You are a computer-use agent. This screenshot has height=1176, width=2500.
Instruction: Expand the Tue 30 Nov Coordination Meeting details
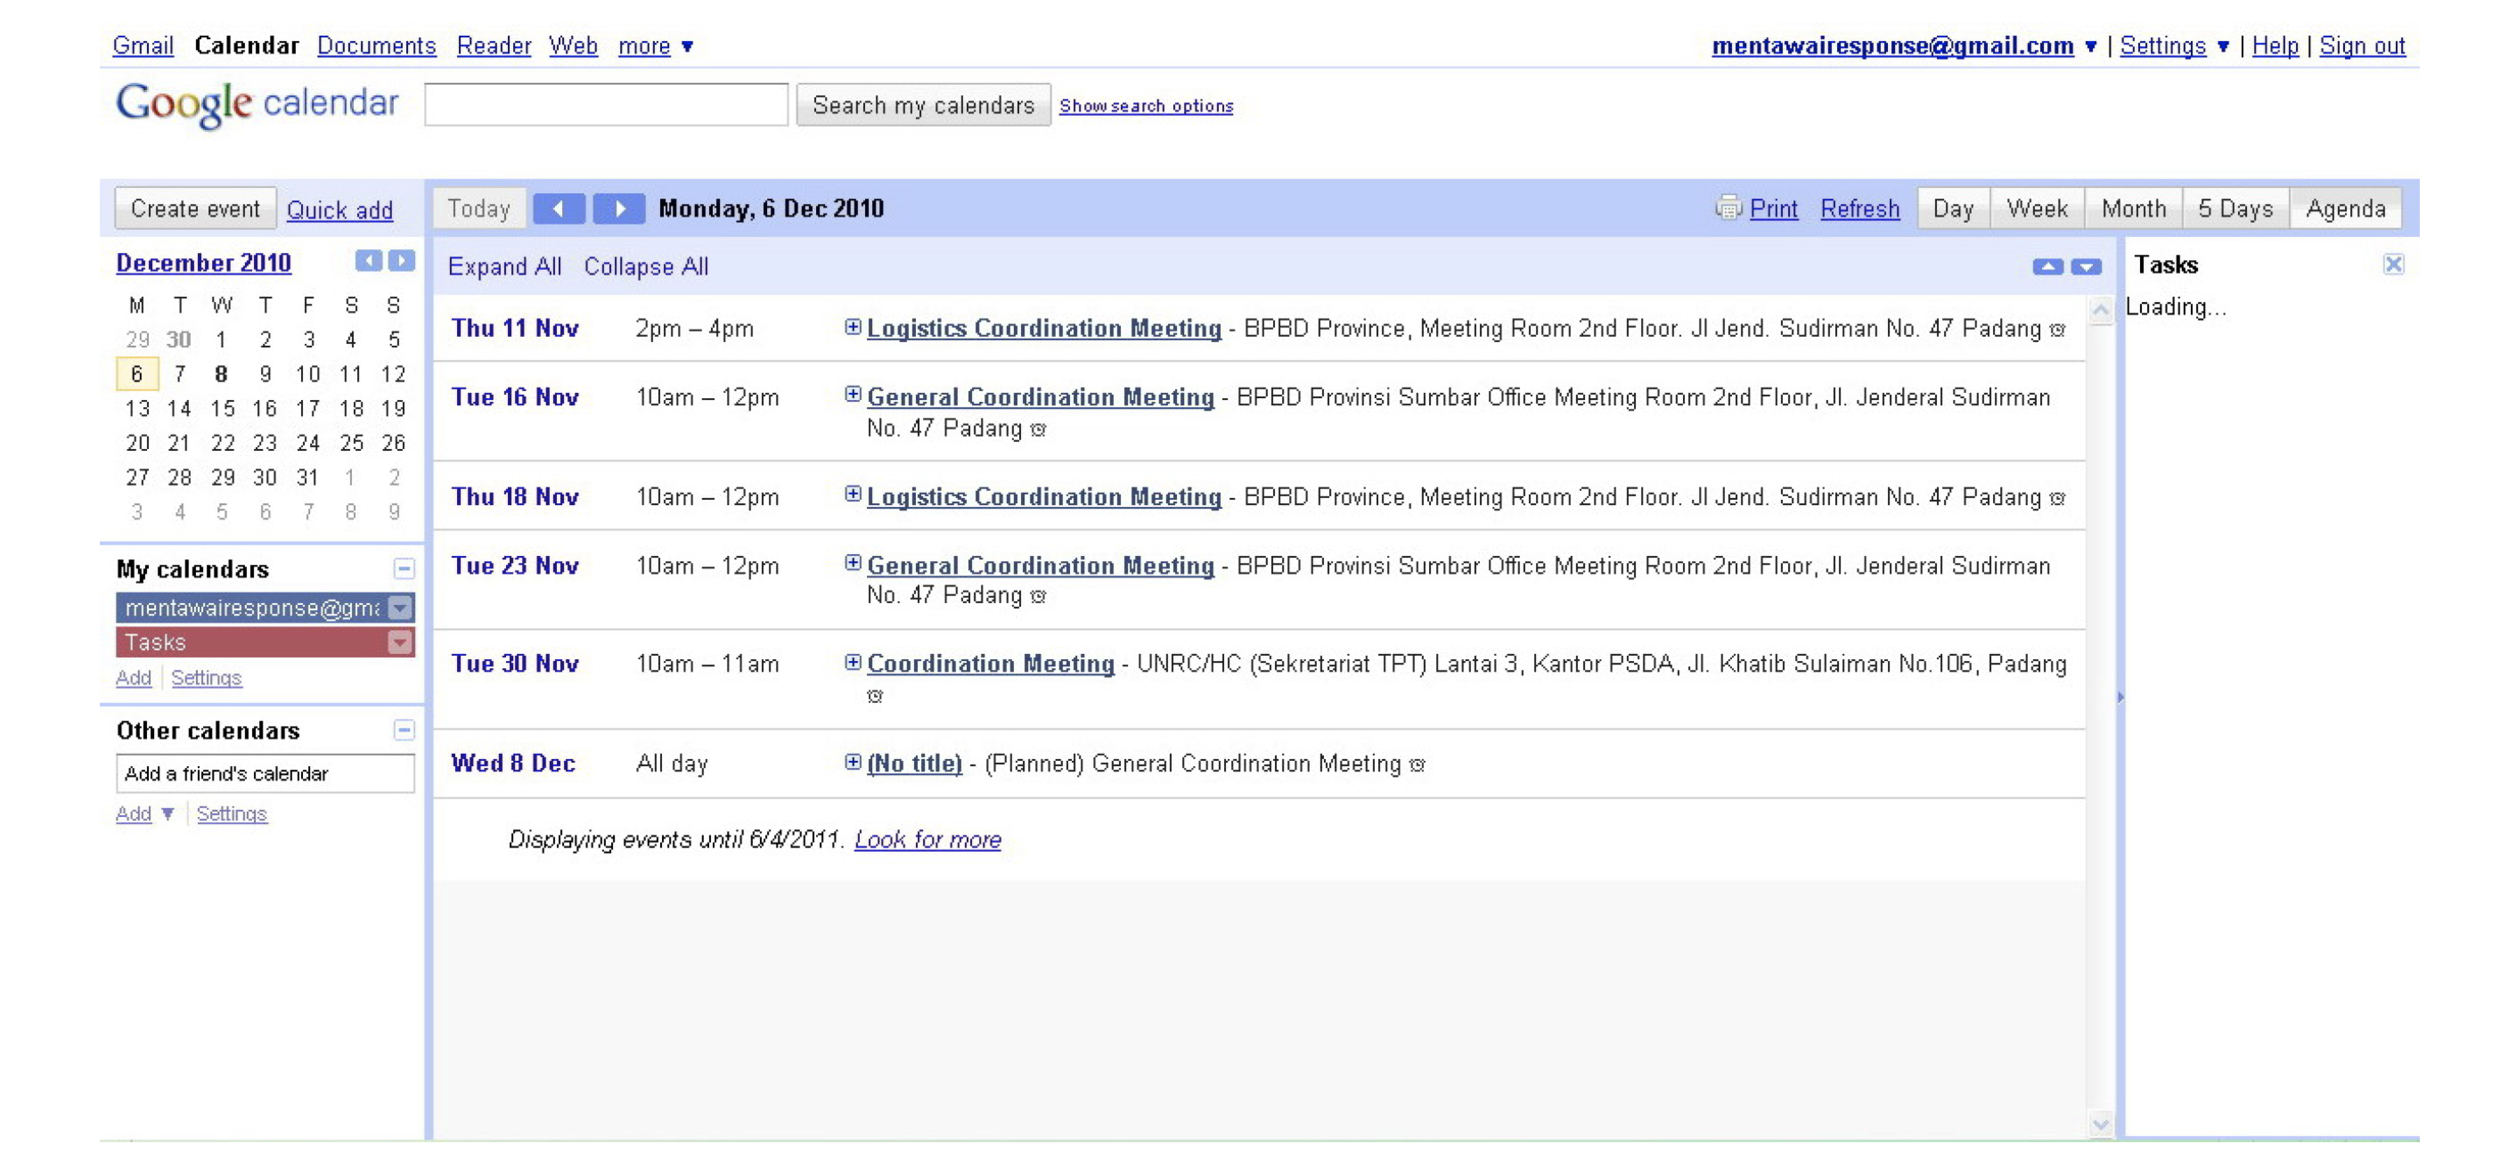[852, 662]
